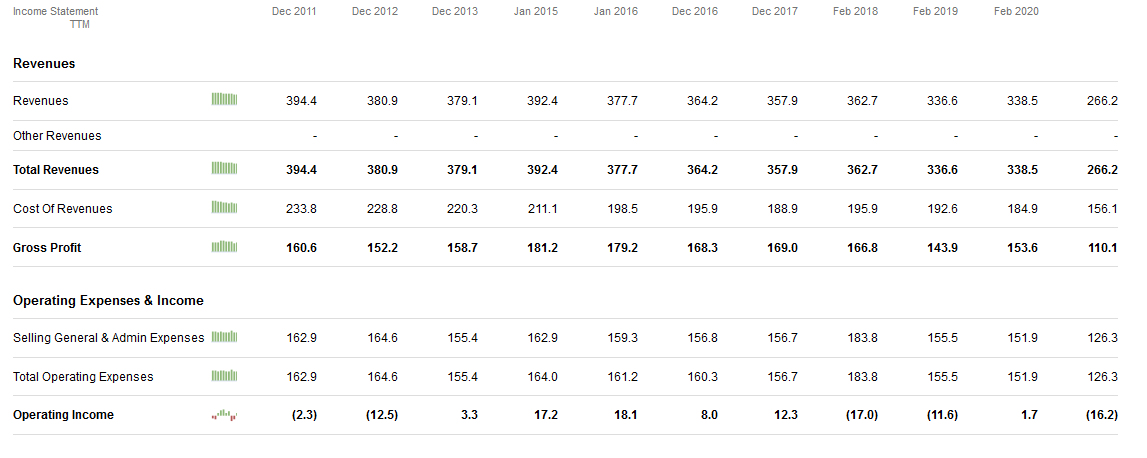Click the Selling General & Admin Expenses label
Screen dimensions: 1147x458
pyautogui.click(x=108, y=338)
